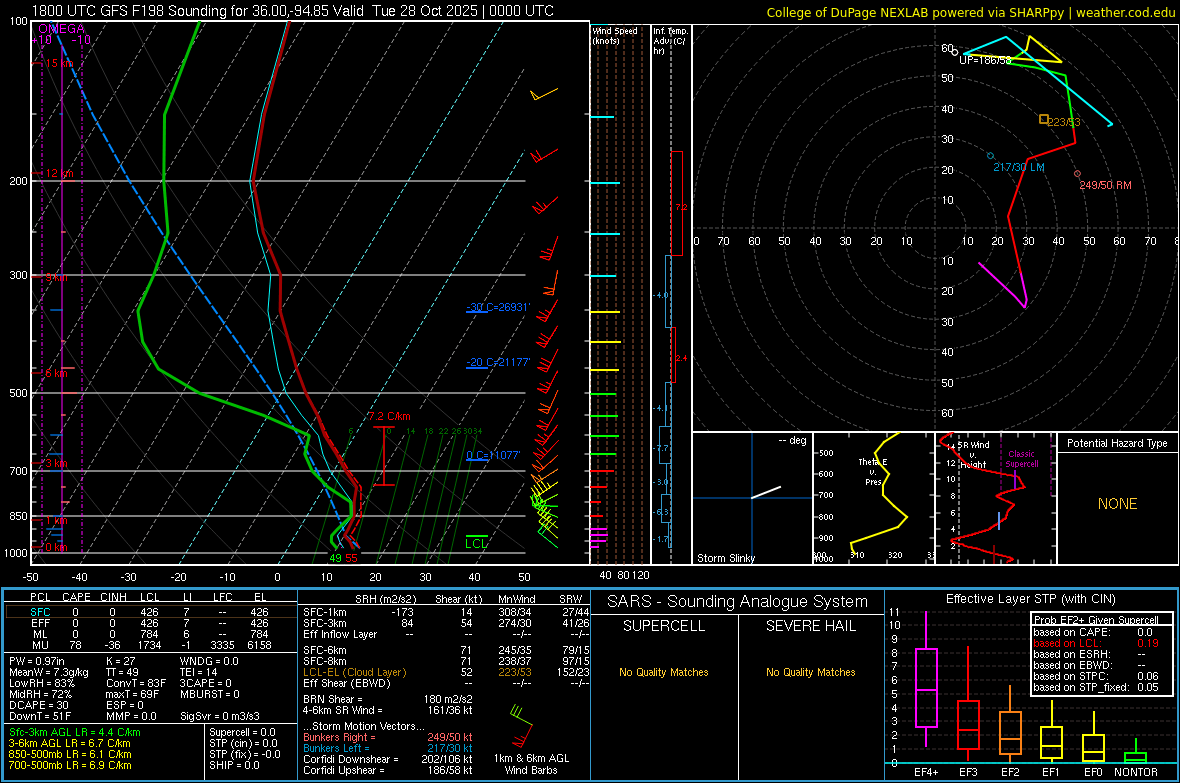Open the weather.cod.edu NEXLAB credit text

pyautogui.click(x=971, y=12)
